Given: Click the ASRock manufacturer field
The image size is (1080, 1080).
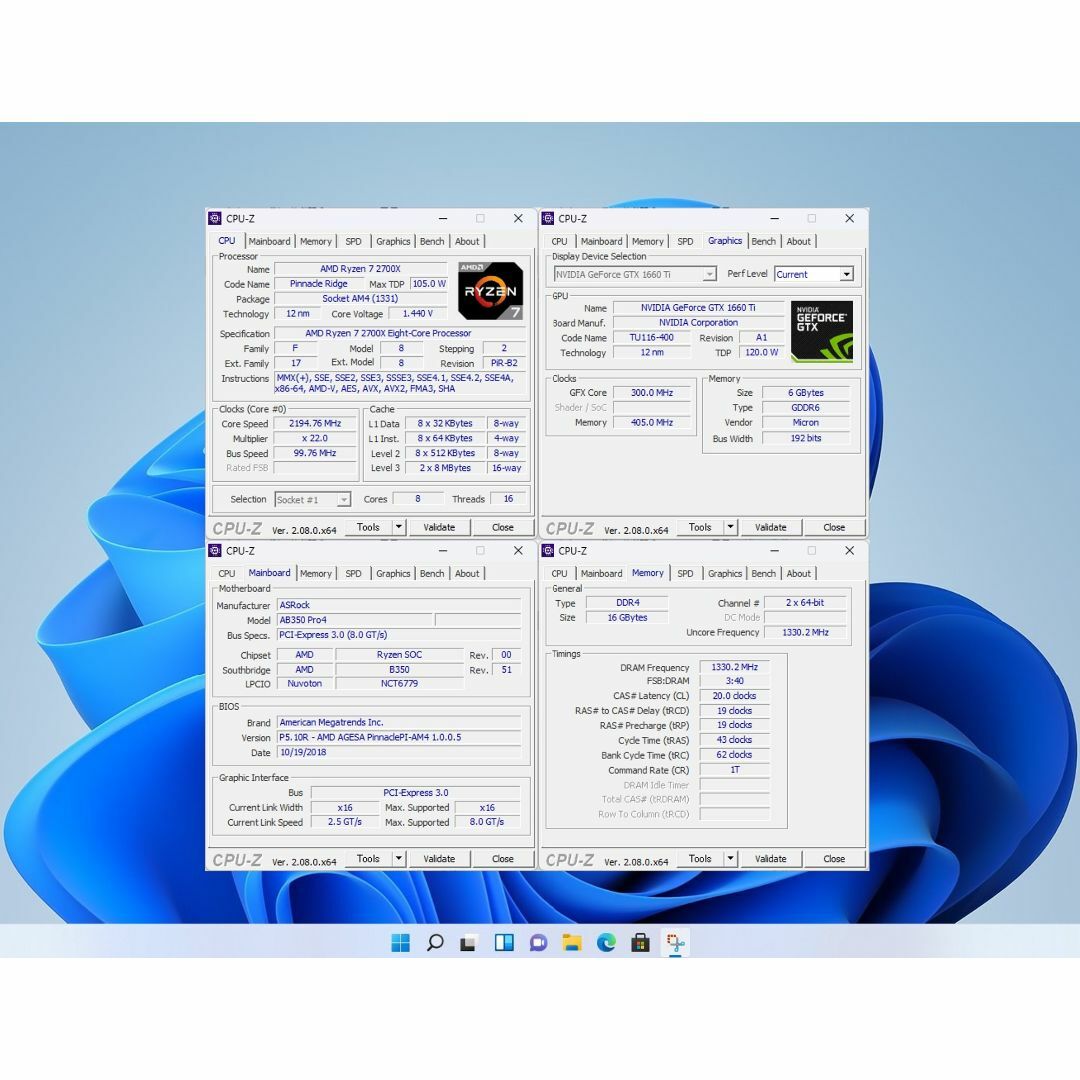Looking at the screenshot, I should click(399, 605).
